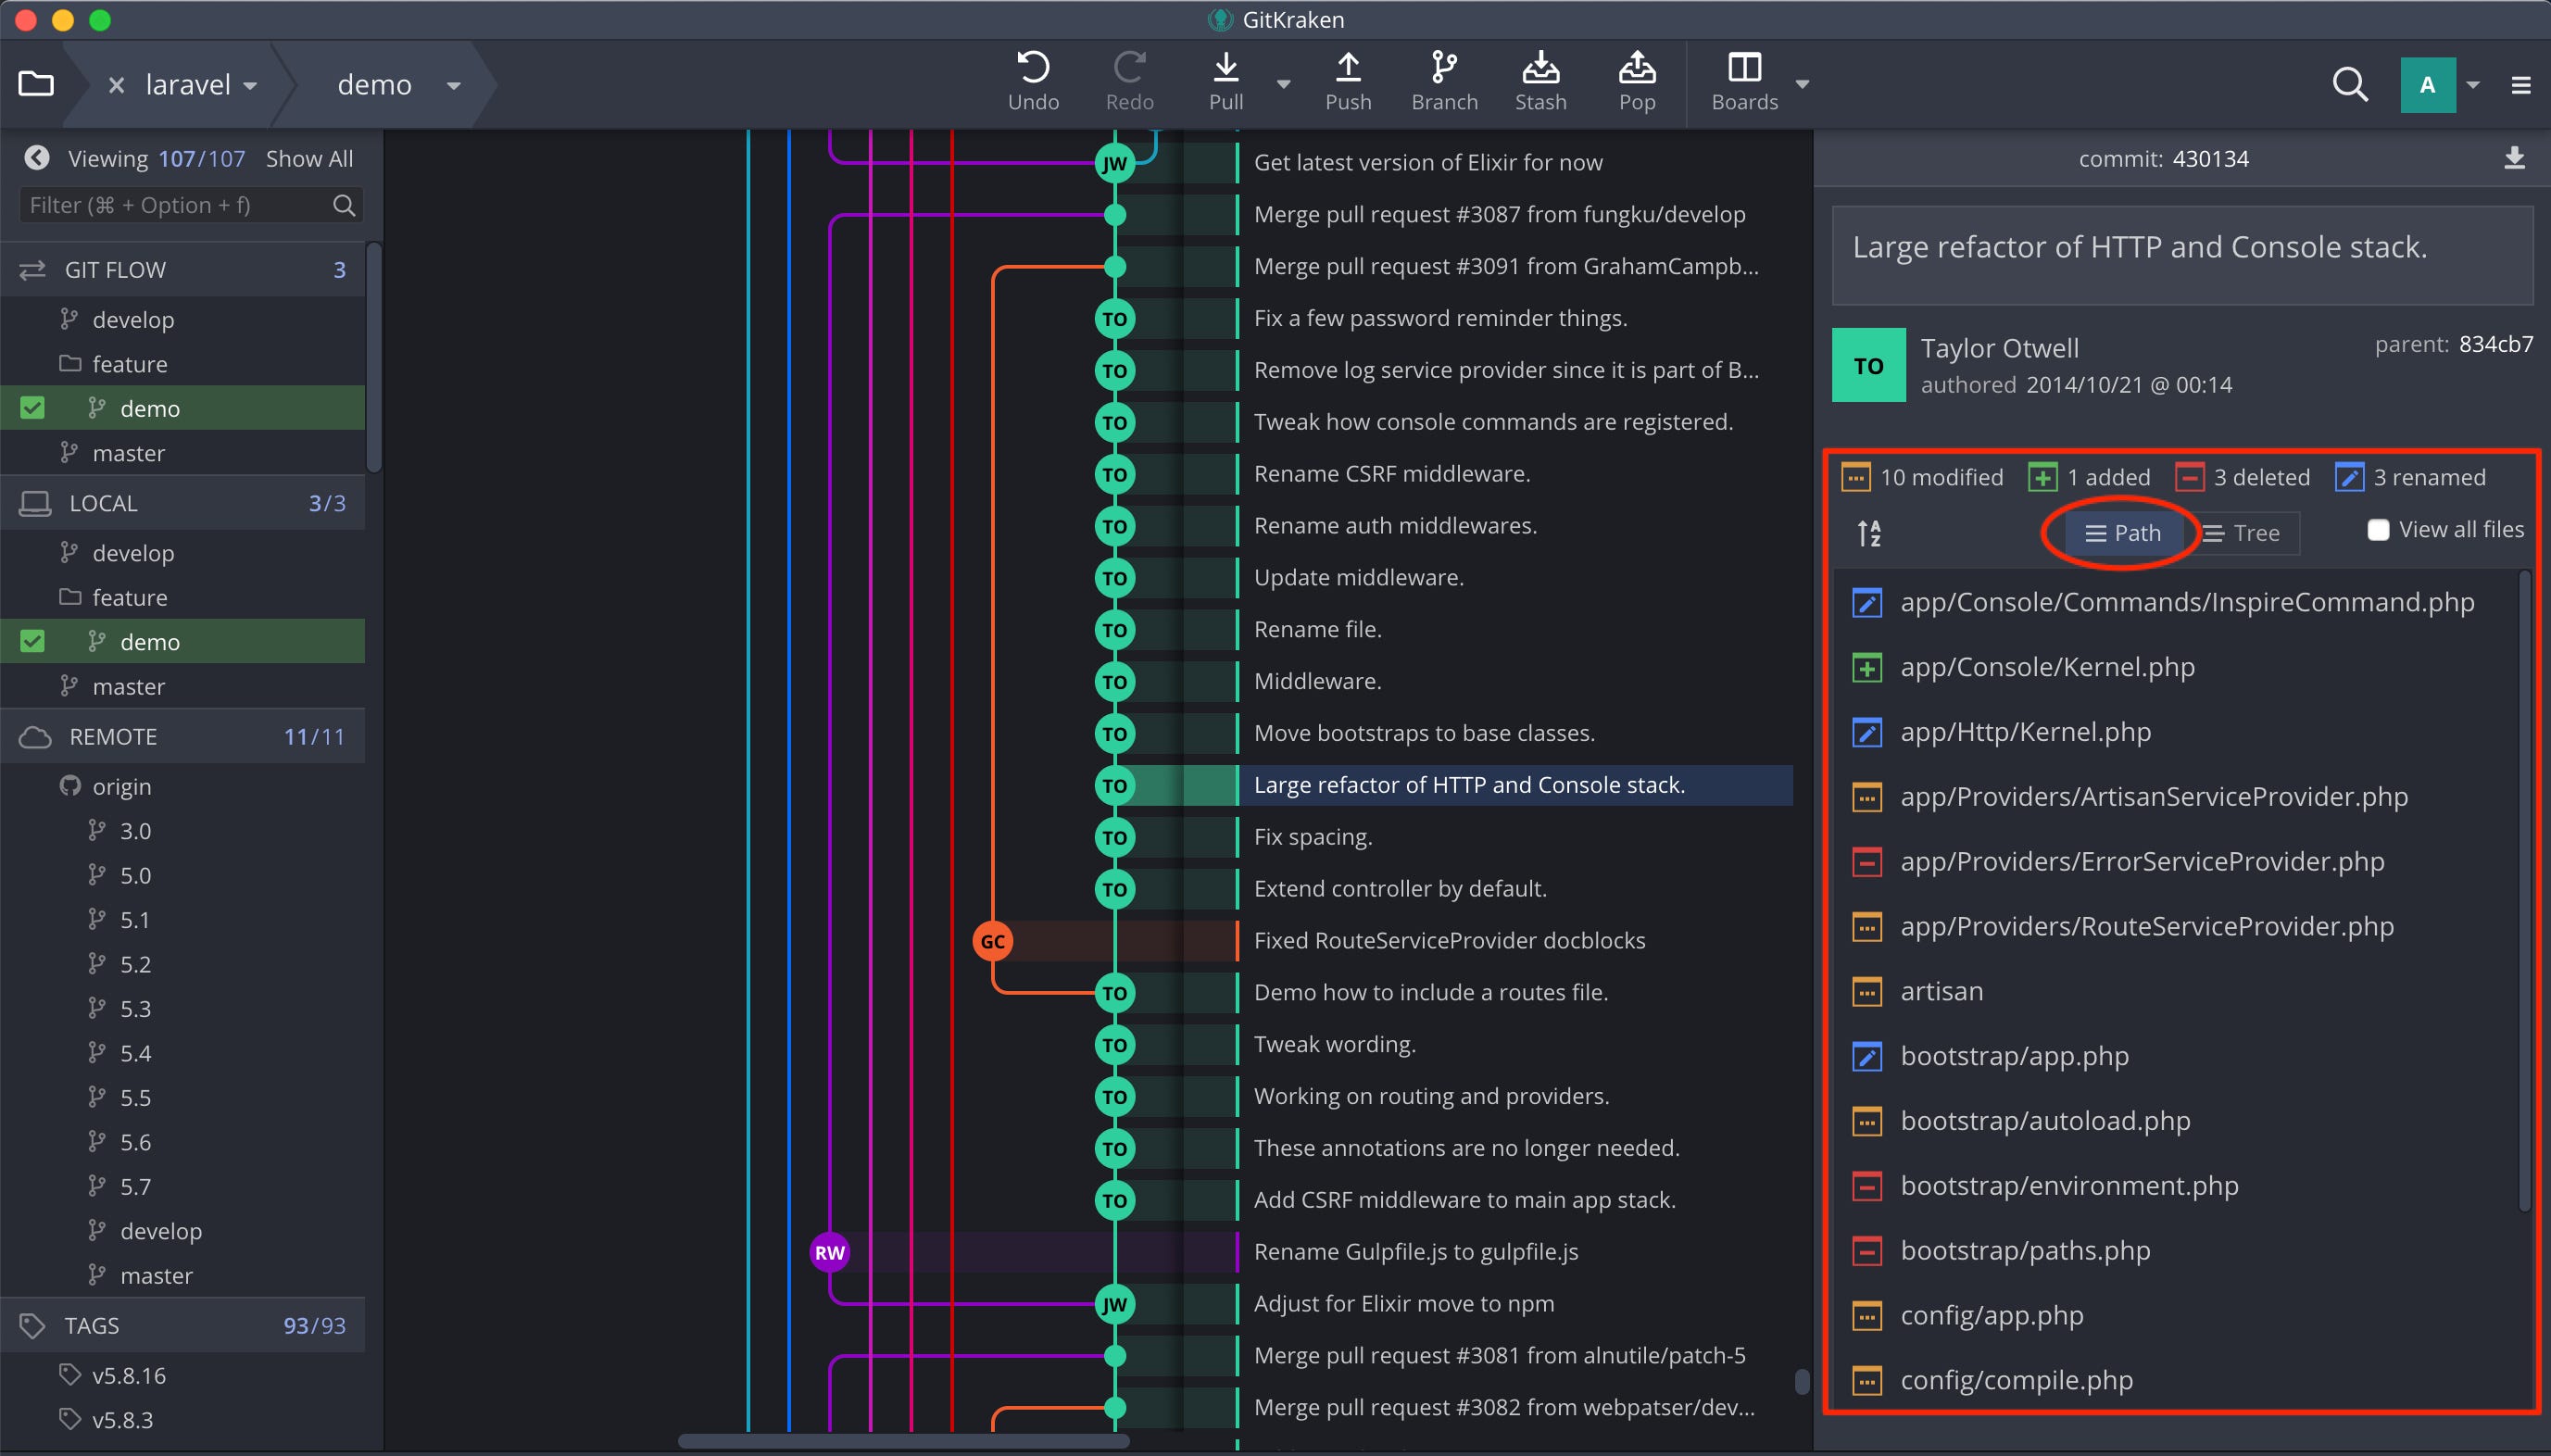Screen dimensions: 2551x1456
Task: Open the demo branch dropdown
Action: [x=453, y=86]
